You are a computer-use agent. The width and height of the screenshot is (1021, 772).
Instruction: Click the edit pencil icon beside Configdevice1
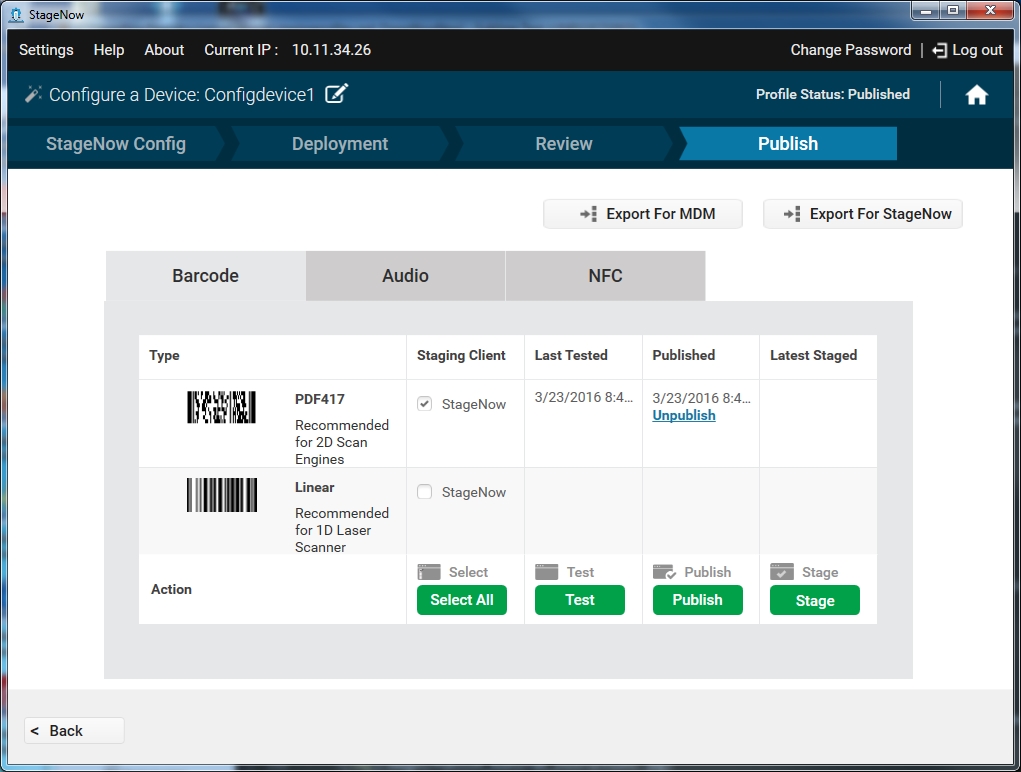337,94
